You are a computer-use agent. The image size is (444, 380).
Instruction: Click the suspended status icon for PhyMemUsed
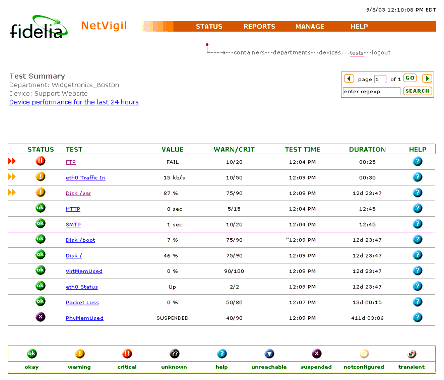pyautogui.click(x=40, y=317)
